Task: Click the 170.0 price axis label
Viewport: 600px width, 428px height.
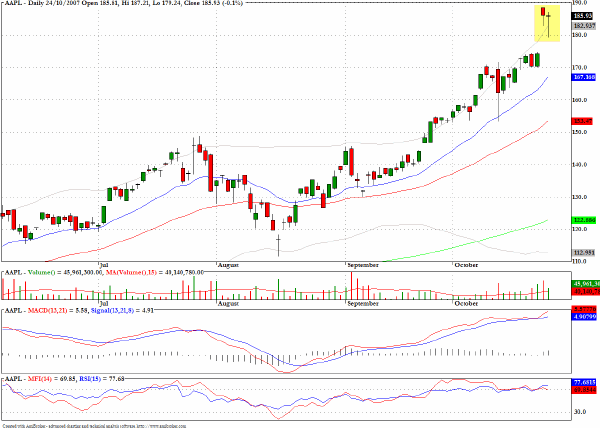Action: click(580, 68)
